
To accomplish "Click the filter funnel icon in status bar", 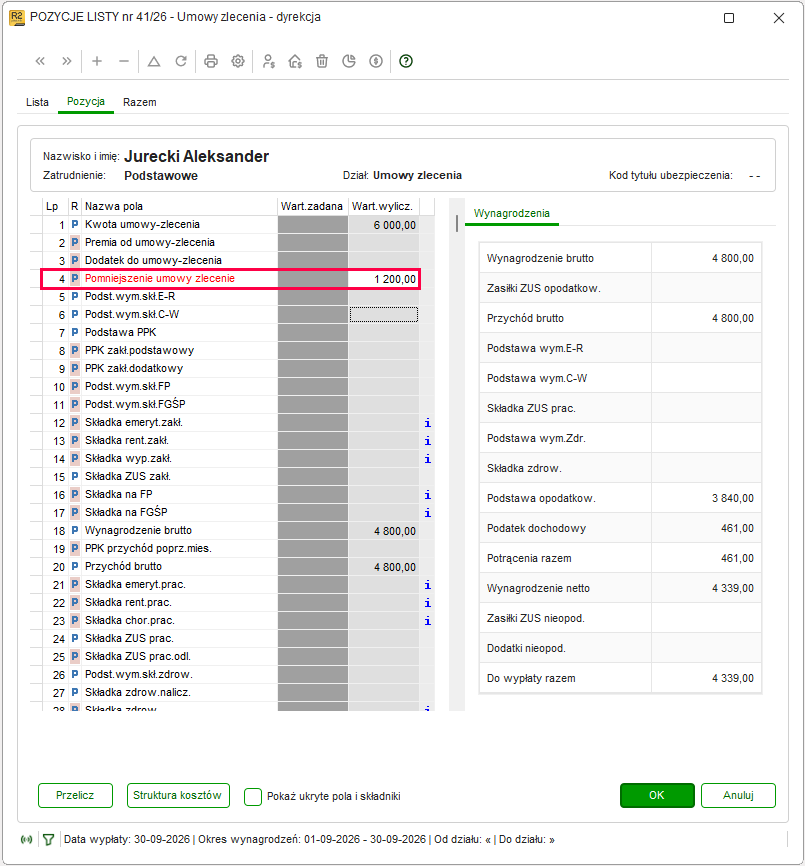I will pyautogui.click(x=49, y=840).
